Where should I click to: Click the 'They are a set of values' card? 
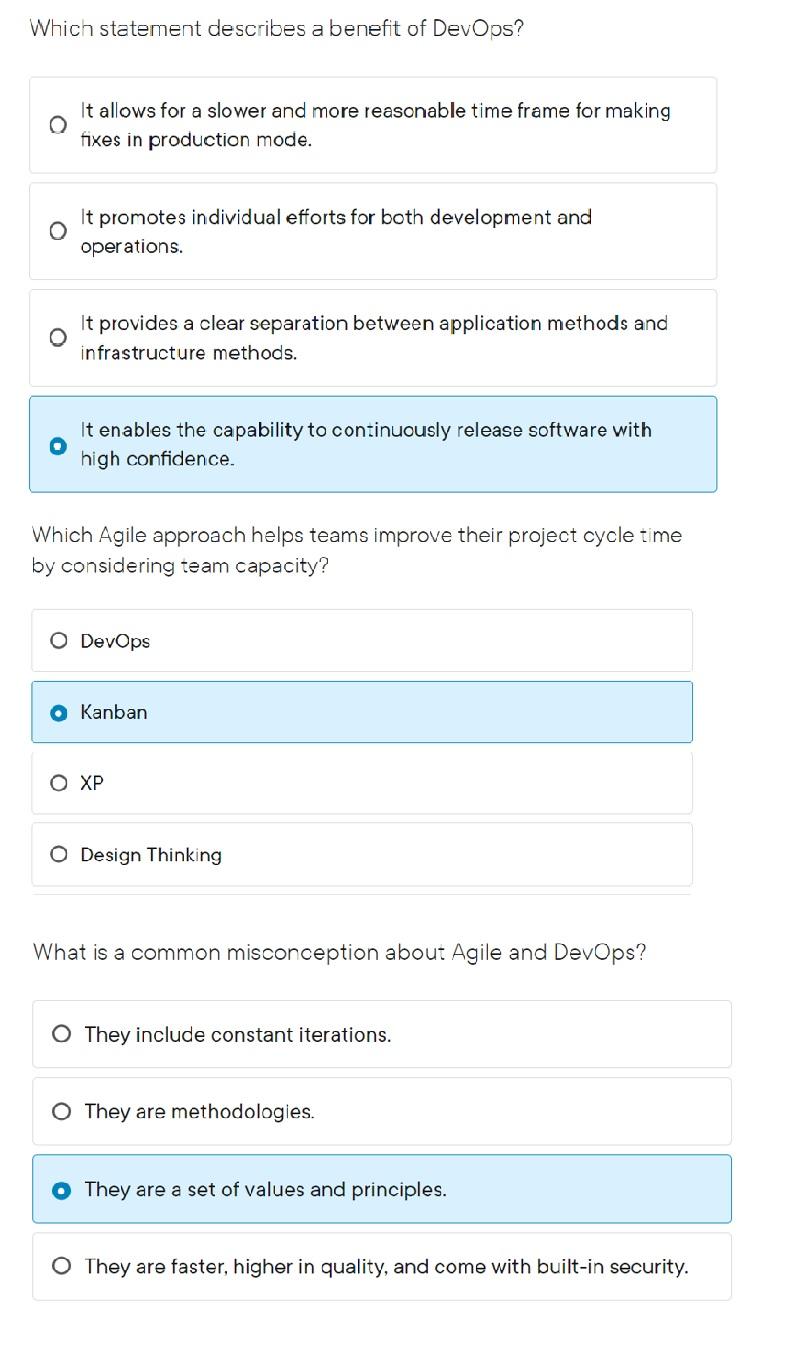[x=382, y=1189]
